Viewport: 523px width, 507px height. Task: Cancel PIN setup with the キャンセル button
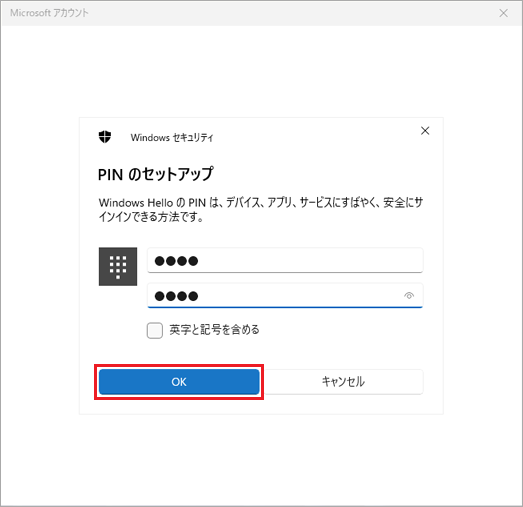tap(343, 382)
